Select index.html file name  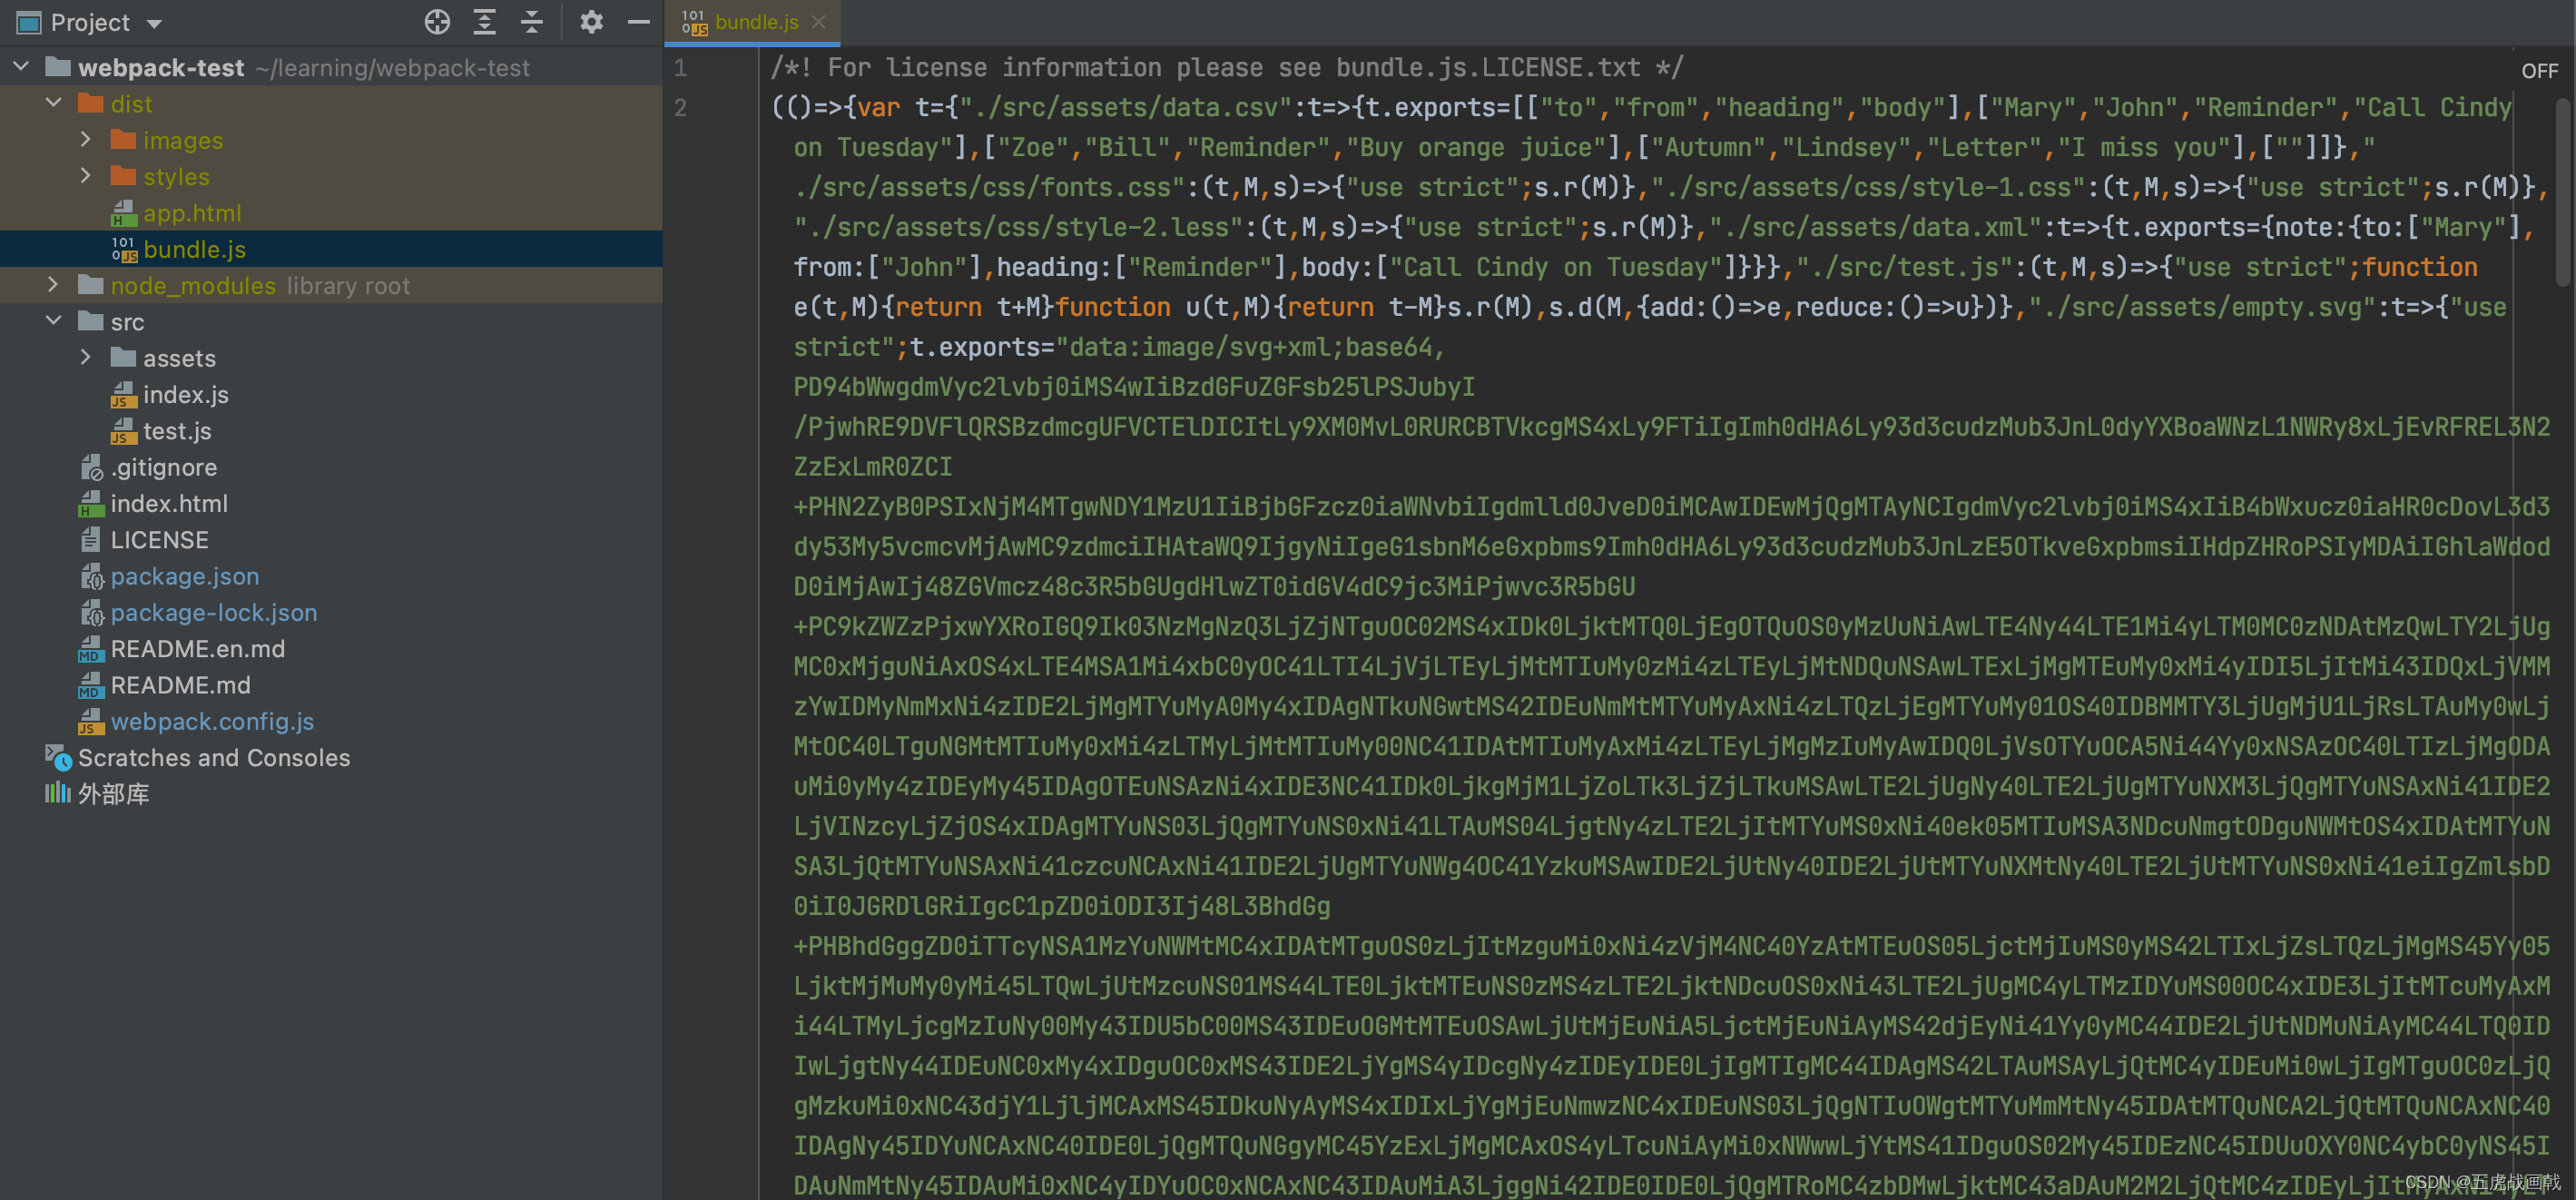(169, 503)
